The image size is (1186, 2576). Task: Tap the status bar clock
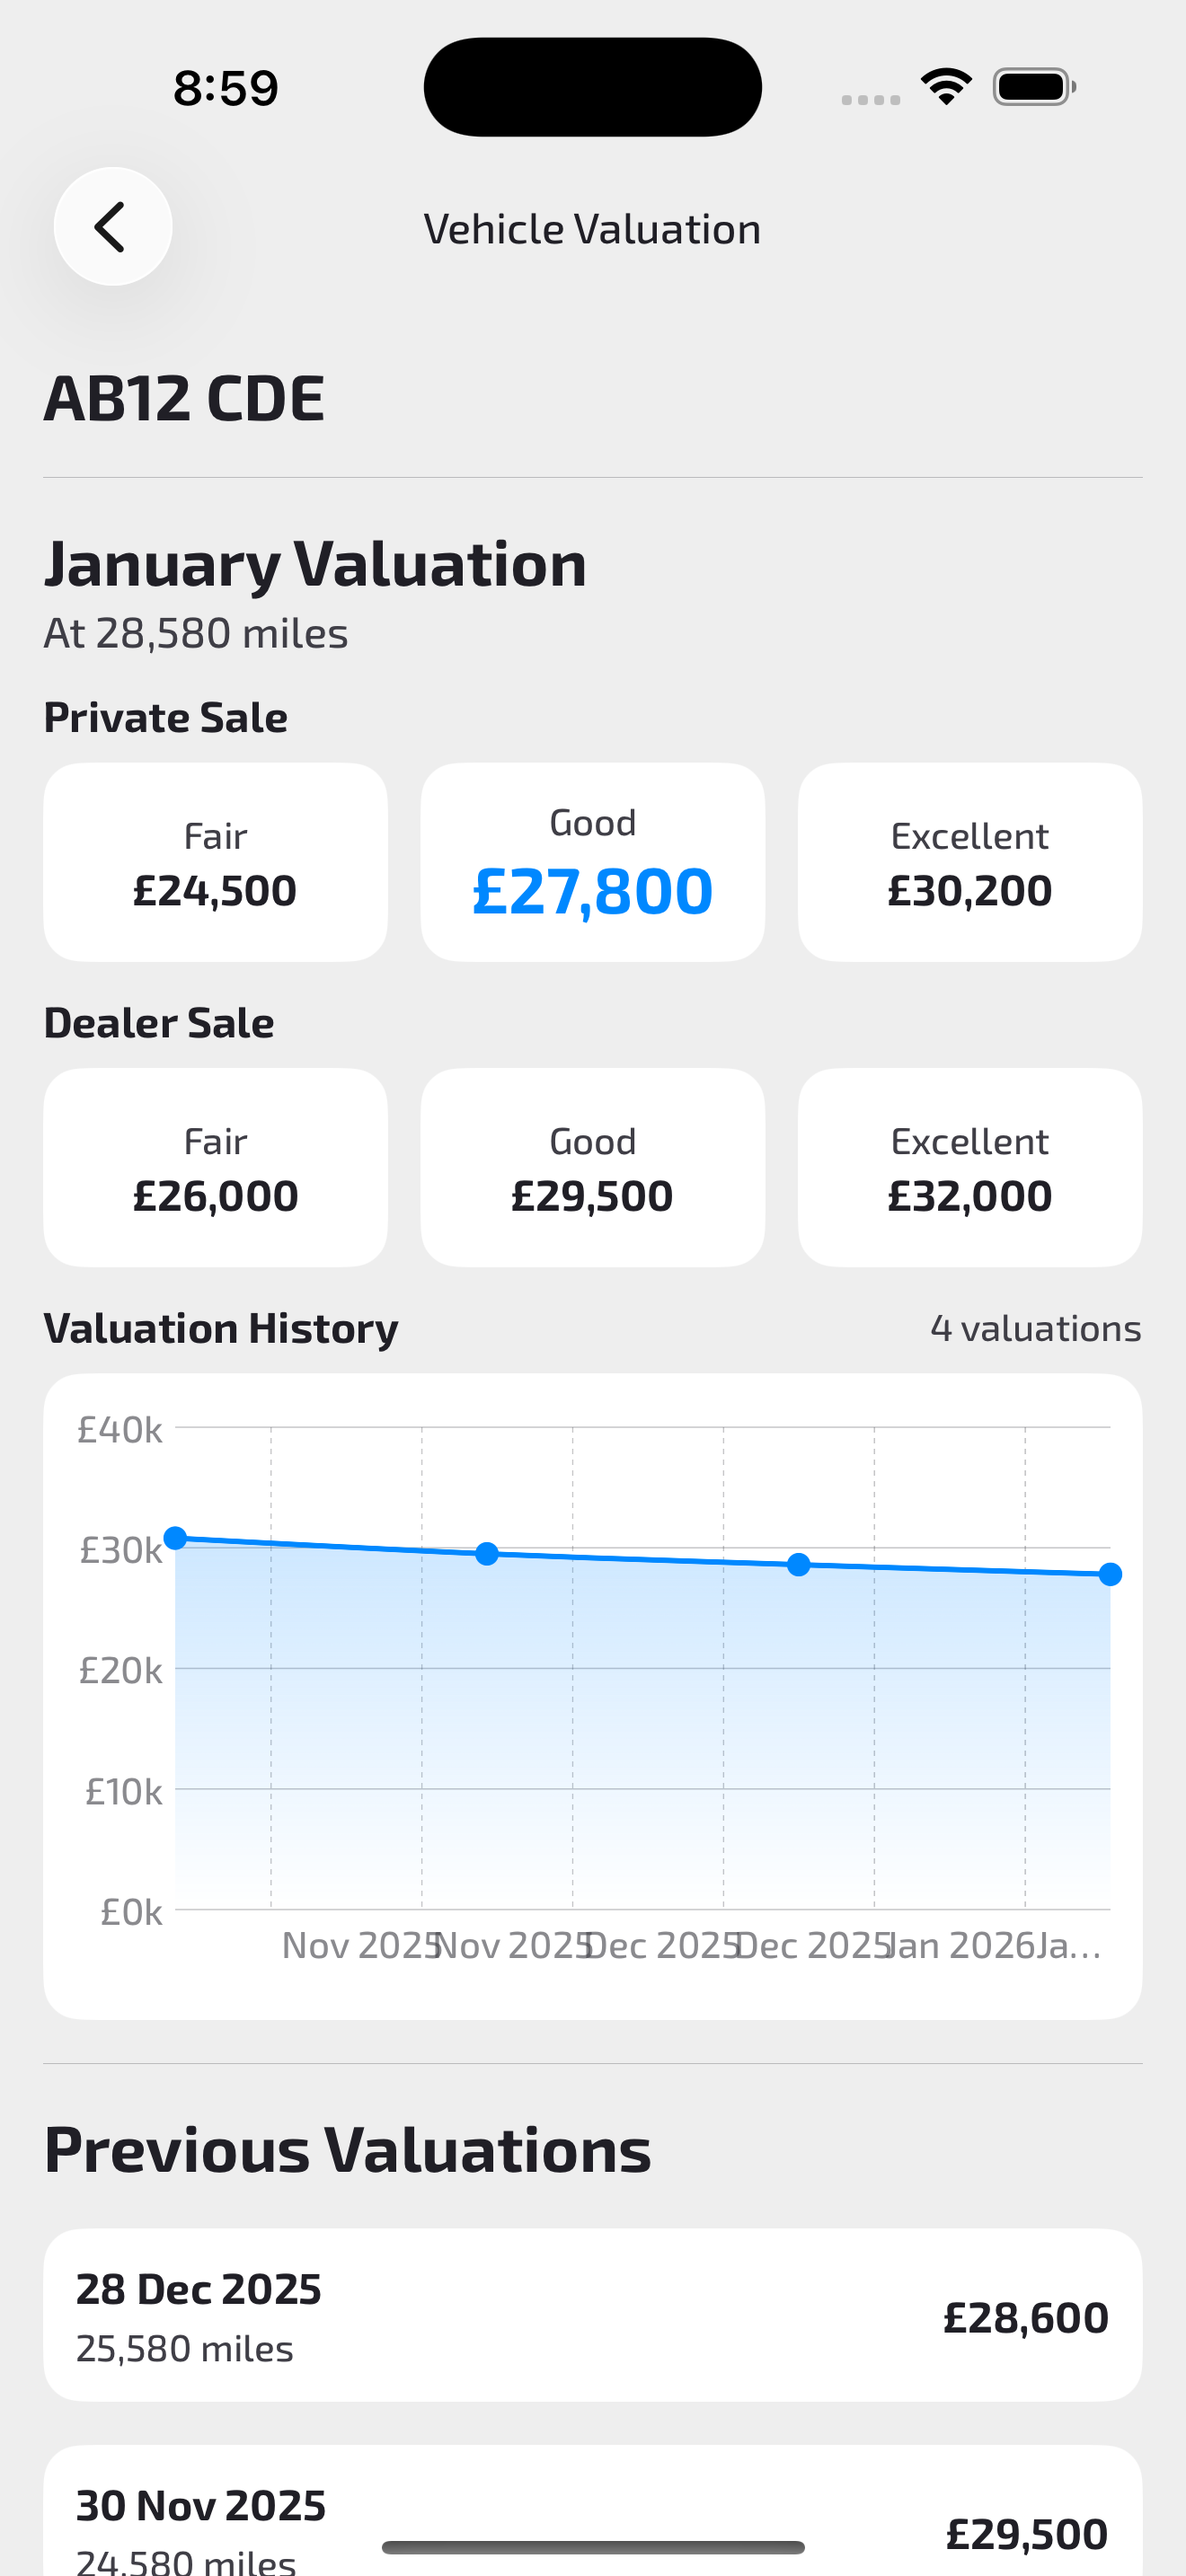[x=226, y=88]
